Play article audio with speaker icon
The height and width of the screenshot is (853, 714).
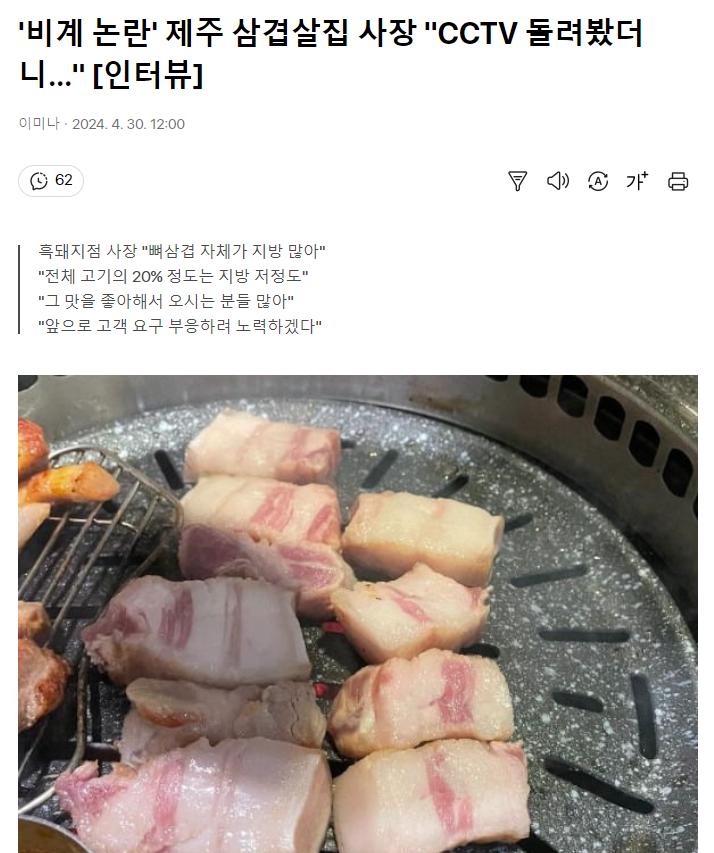pos(558,181)
